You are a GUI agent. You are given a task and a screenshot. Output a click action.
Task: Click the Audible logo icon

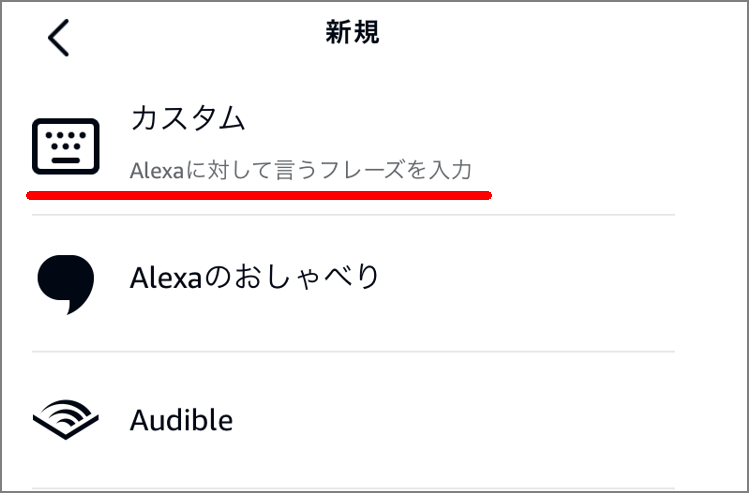(66, 420)
